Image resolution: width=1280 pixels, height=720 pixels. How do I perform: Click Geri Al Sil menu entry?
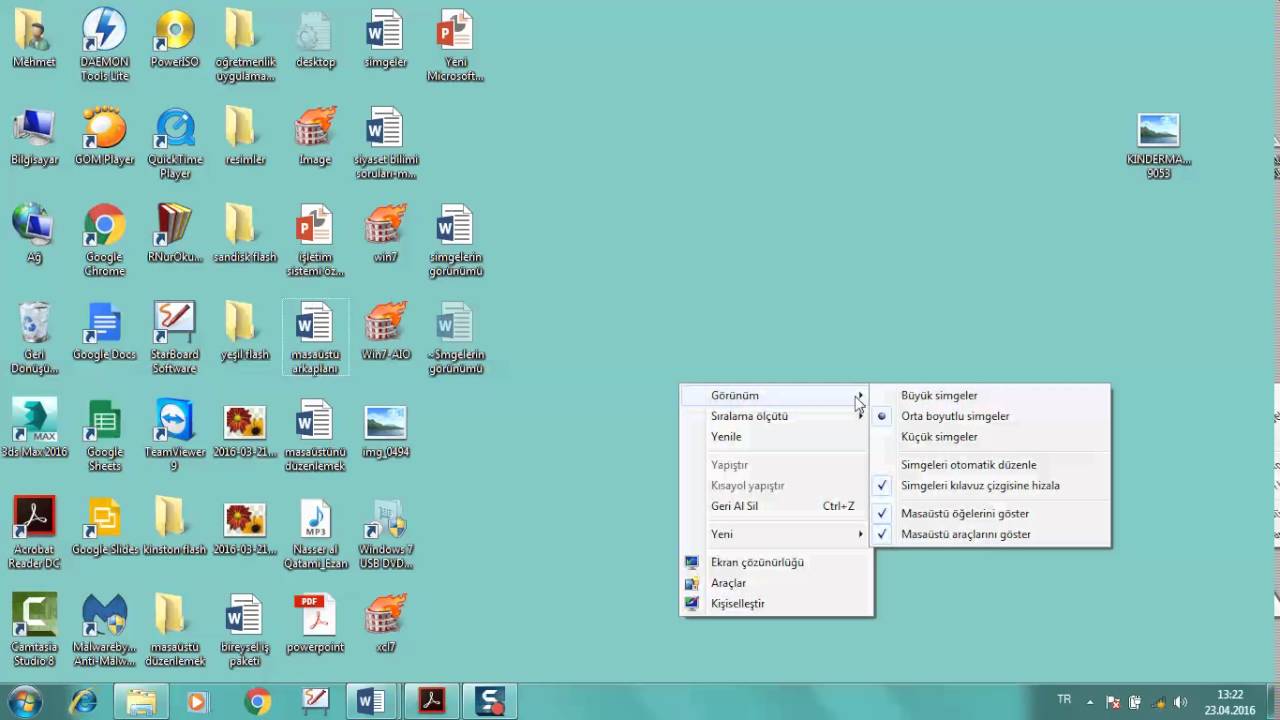tap(776, 506)
